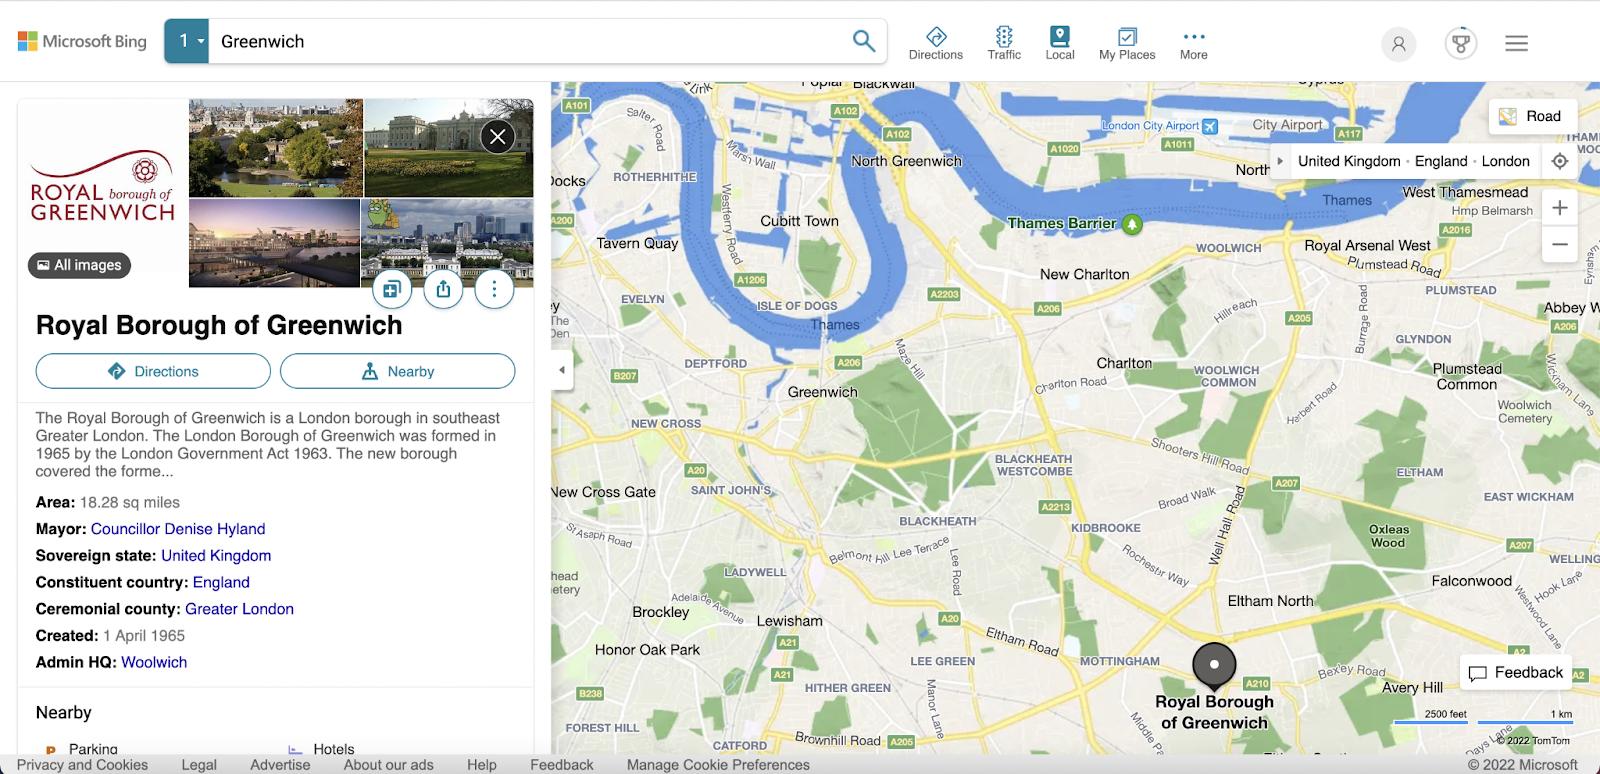1600x774 pixels.
Task: Select England in map breadcrumb
Action: [x=1441, y=161]
